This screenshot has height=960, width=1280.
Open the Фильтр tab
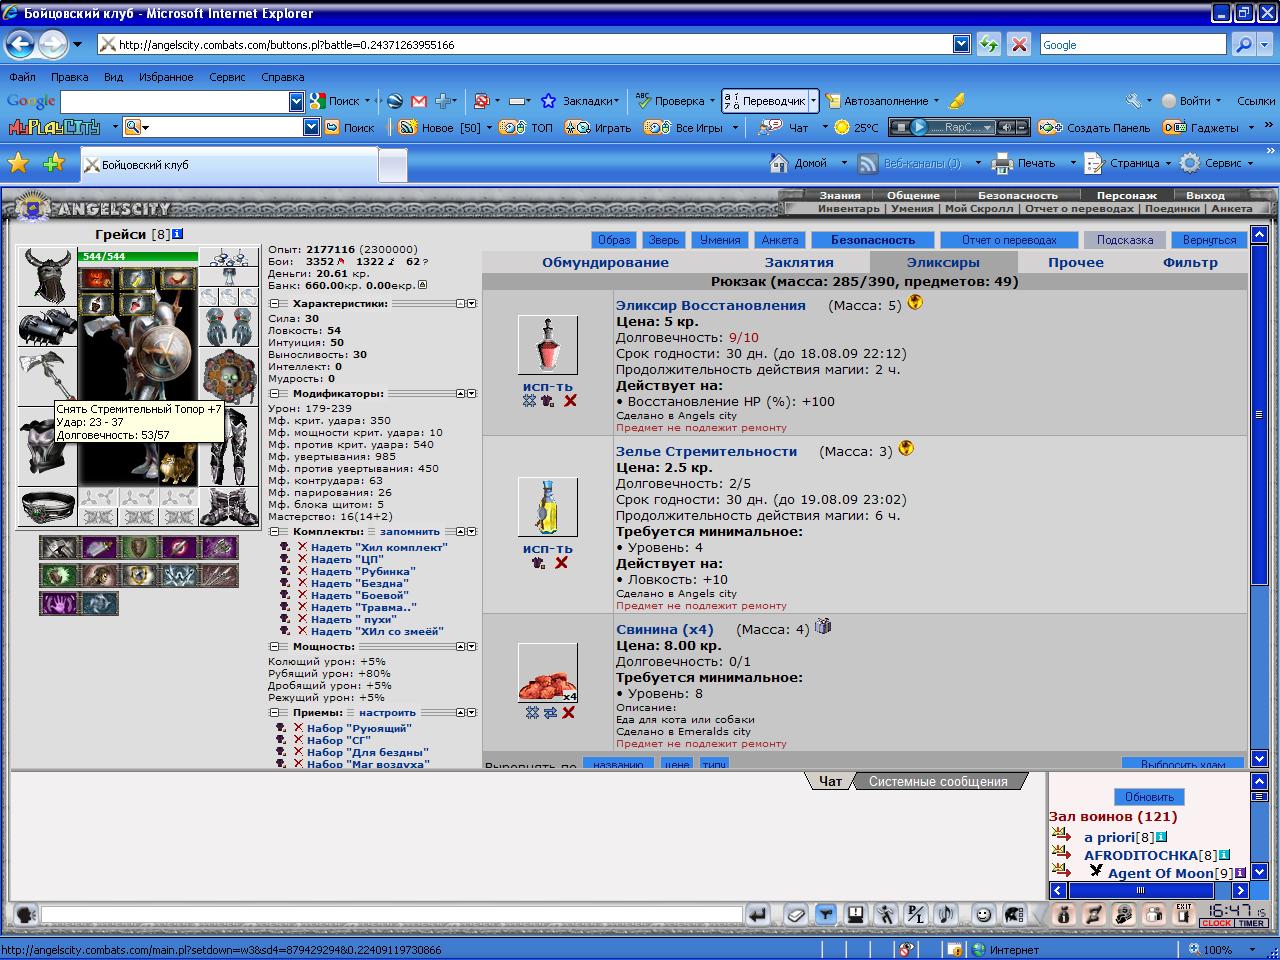click(1190, 262)
